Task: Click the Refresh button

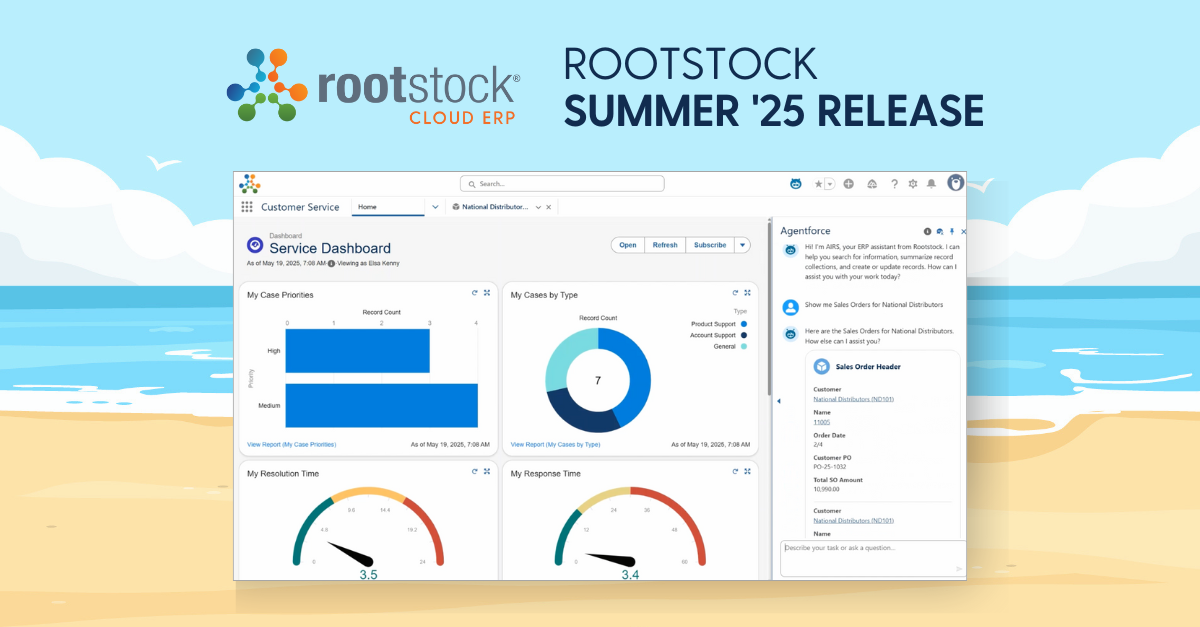Action: click(x=665, y=245)
